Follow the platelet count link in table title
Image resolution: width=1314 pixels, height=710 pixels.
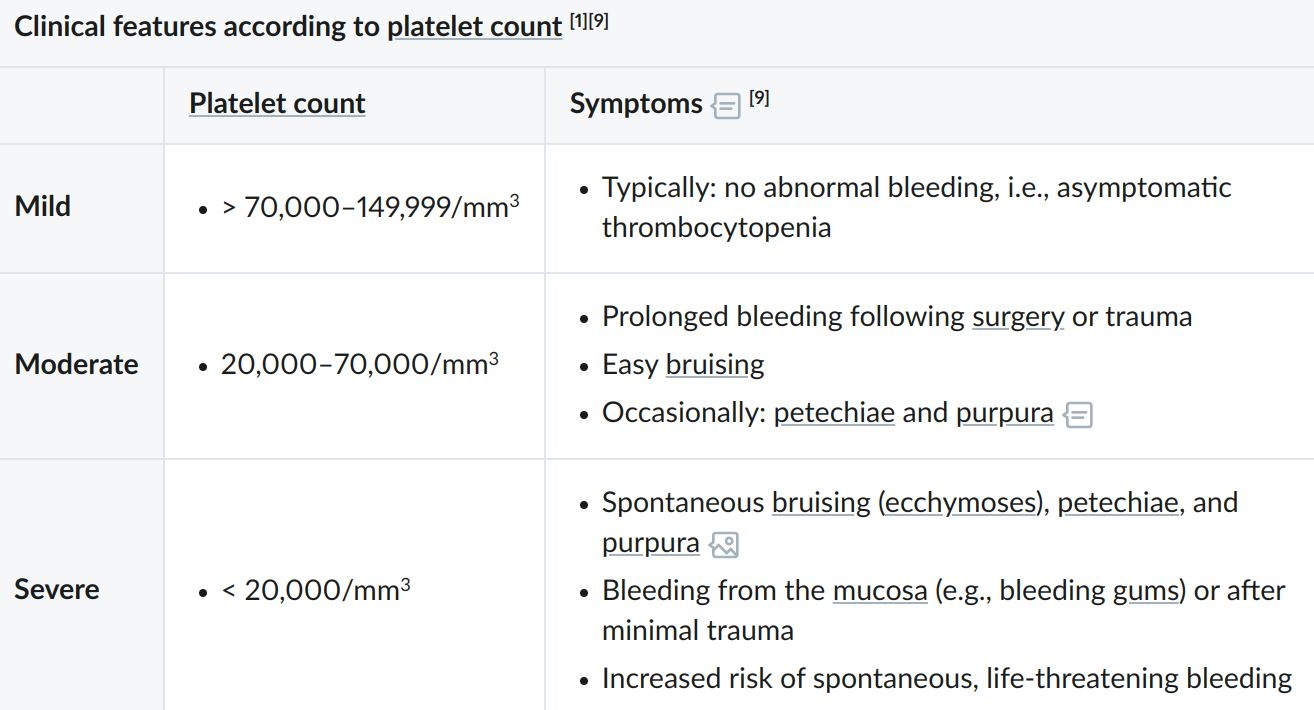click(x=474, y=26)
